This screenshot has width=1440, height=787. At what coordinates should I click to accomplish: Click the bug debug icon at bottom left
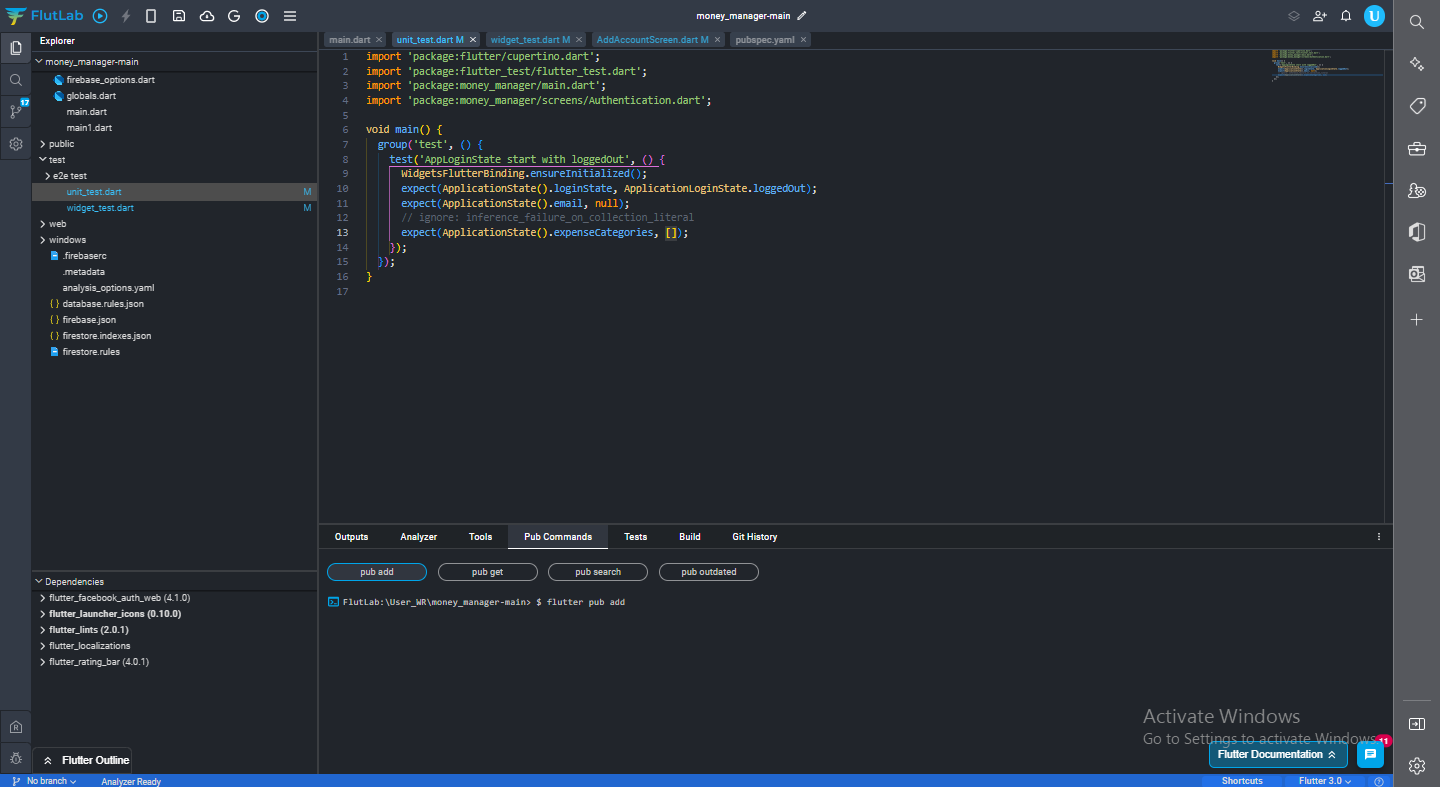pos(16,759)
